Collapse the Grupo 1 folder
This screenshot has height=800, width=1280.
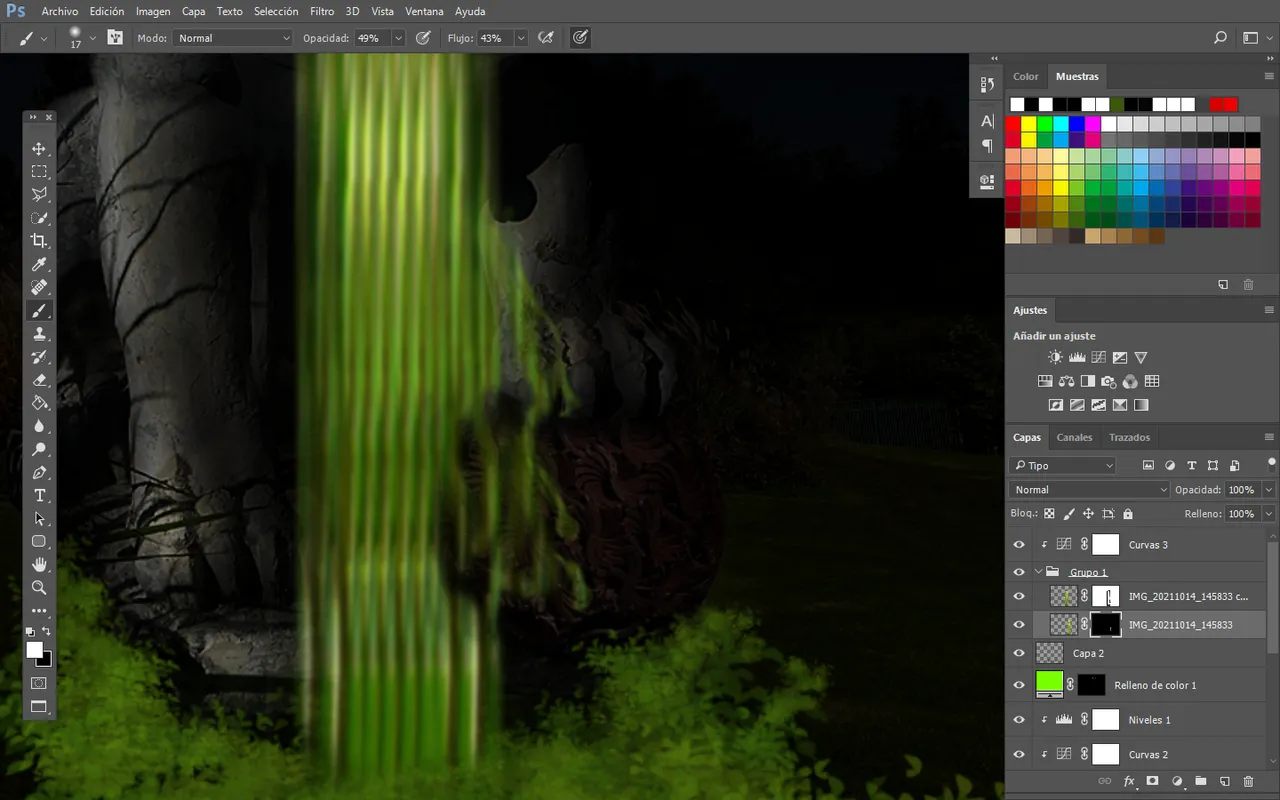pyautogui.click(x=1038, y=572)
